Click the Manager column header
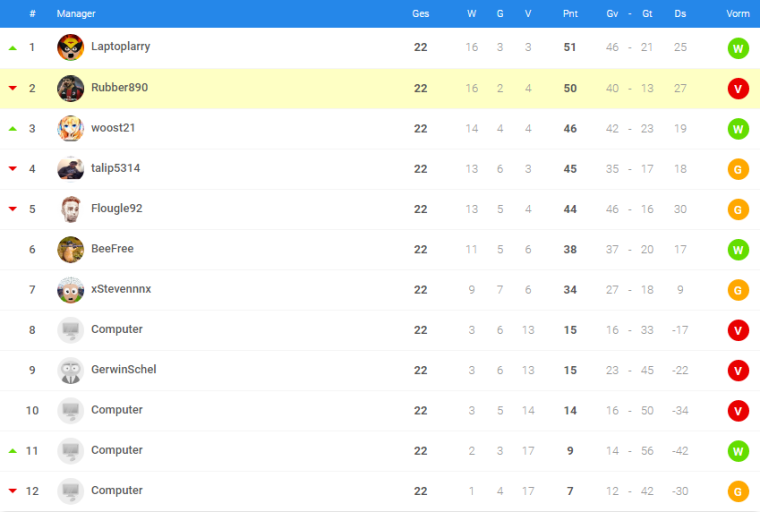The image size is (760, 512). [76, 14]
